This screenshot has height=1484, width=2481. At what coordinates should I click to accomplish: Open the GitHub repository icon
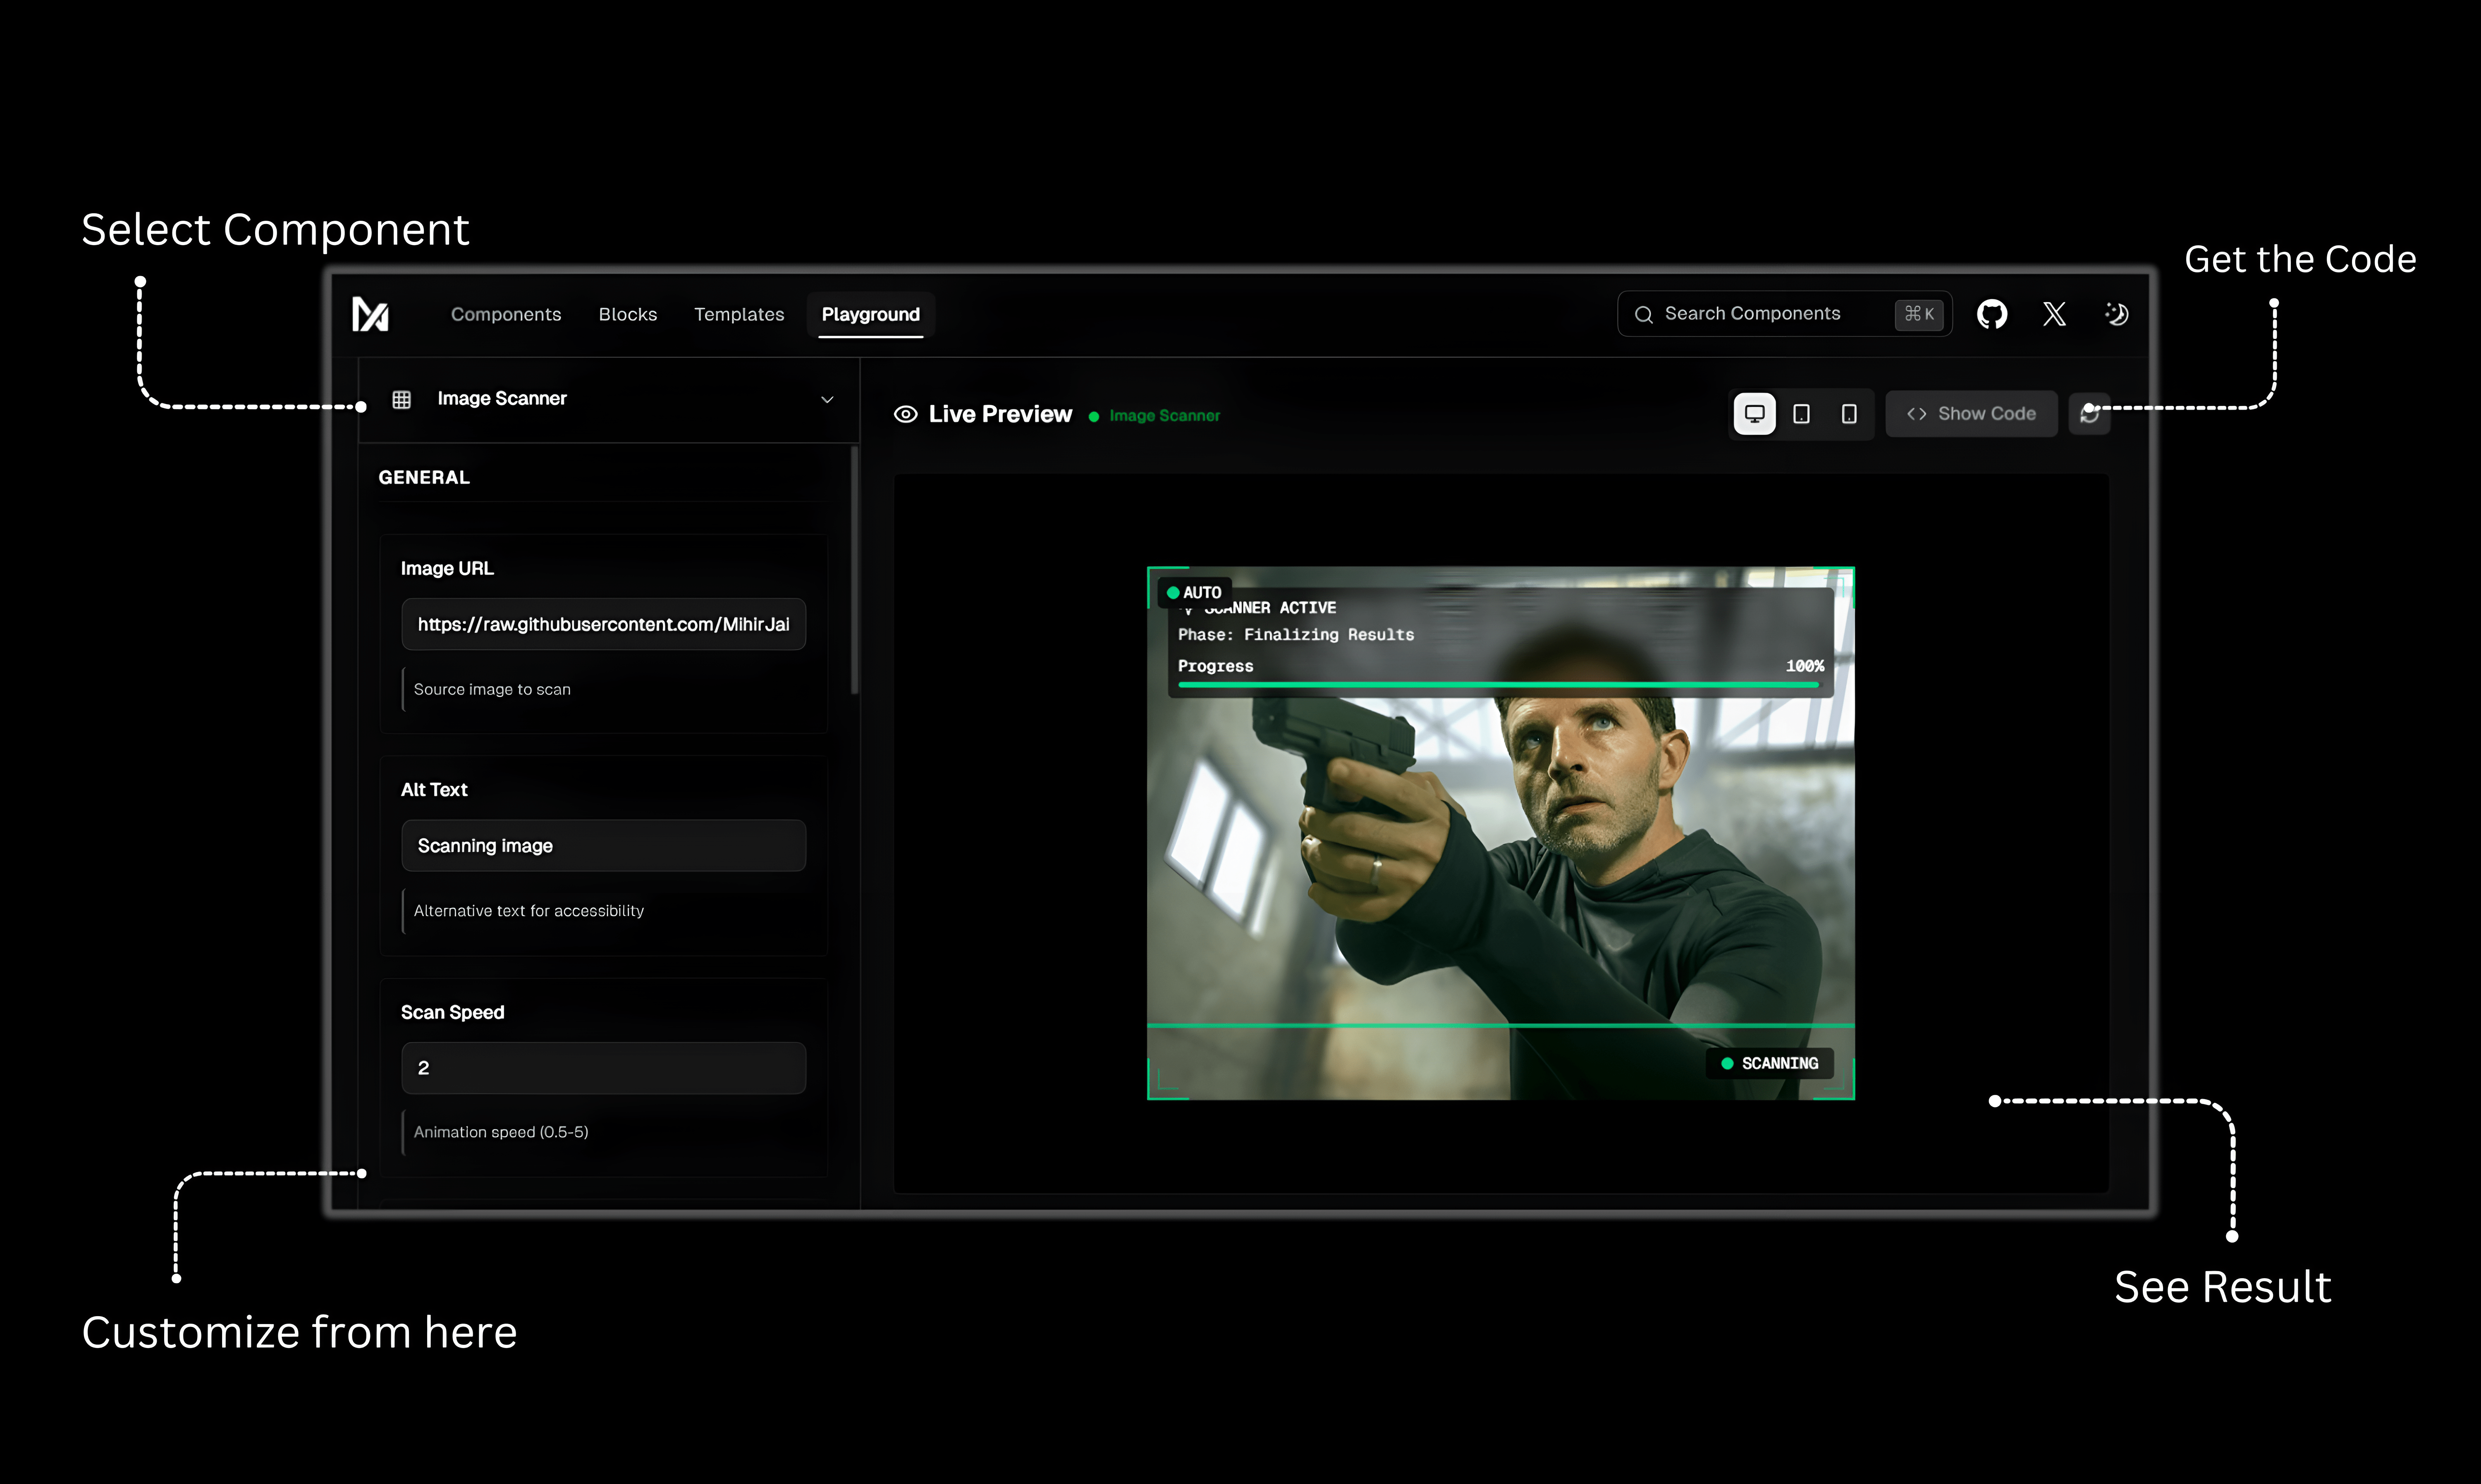[x=1992, y=314]
